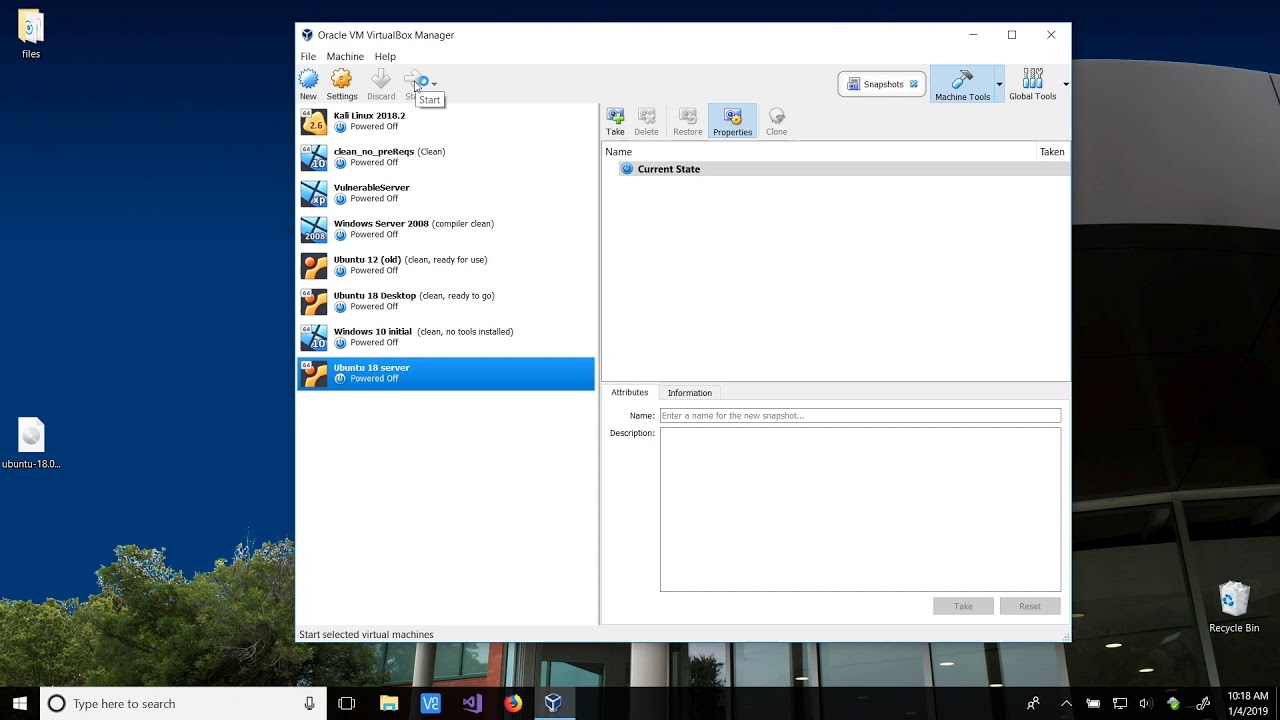Switch to the Attributes tab

coord(630,392)
